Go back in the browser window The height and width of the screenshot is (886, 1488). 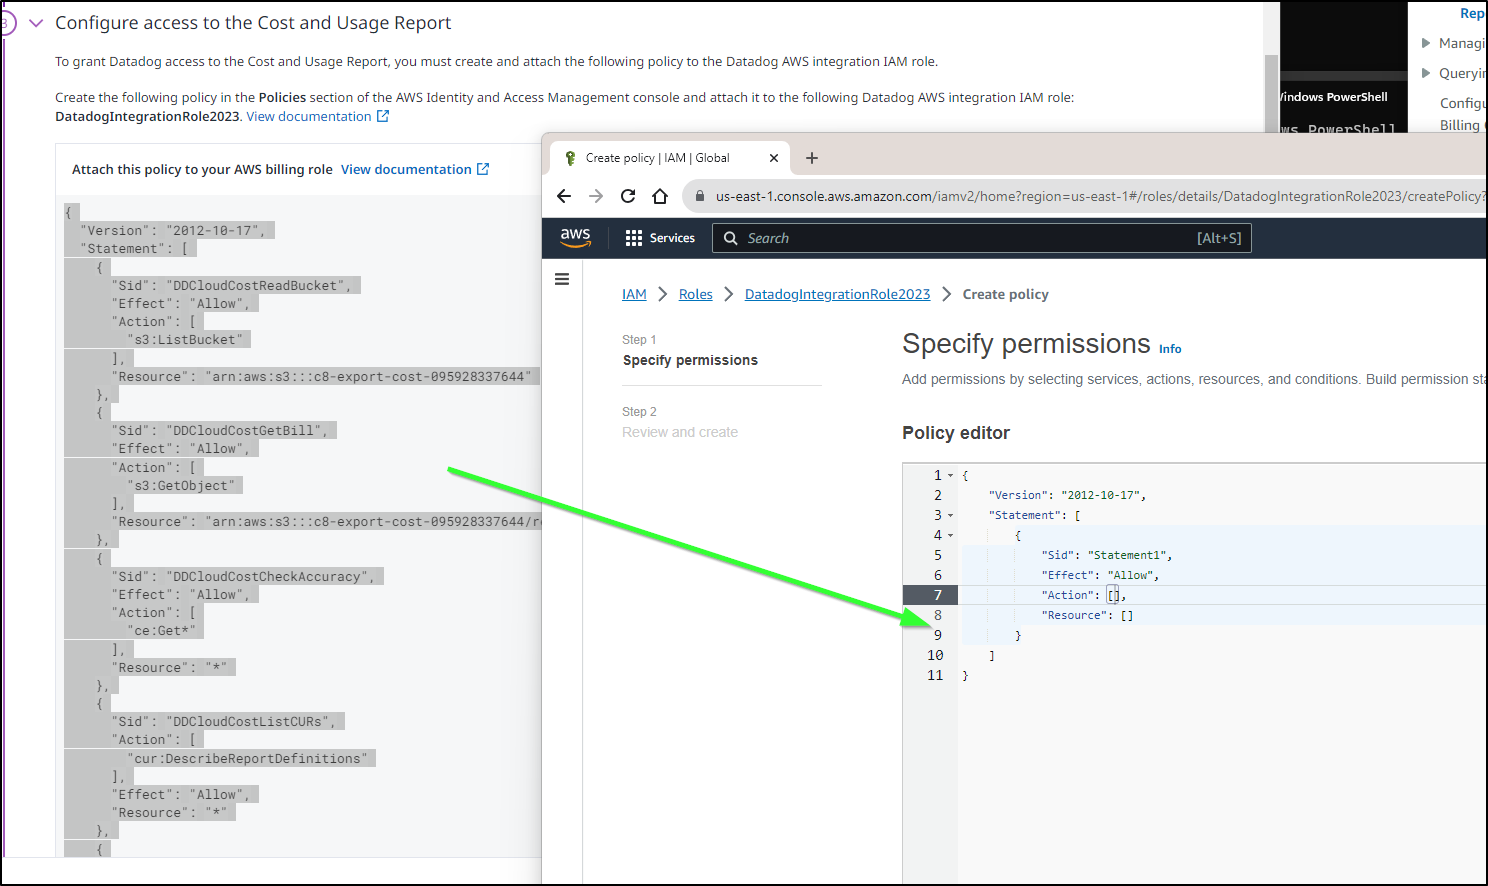pos(564,196)
